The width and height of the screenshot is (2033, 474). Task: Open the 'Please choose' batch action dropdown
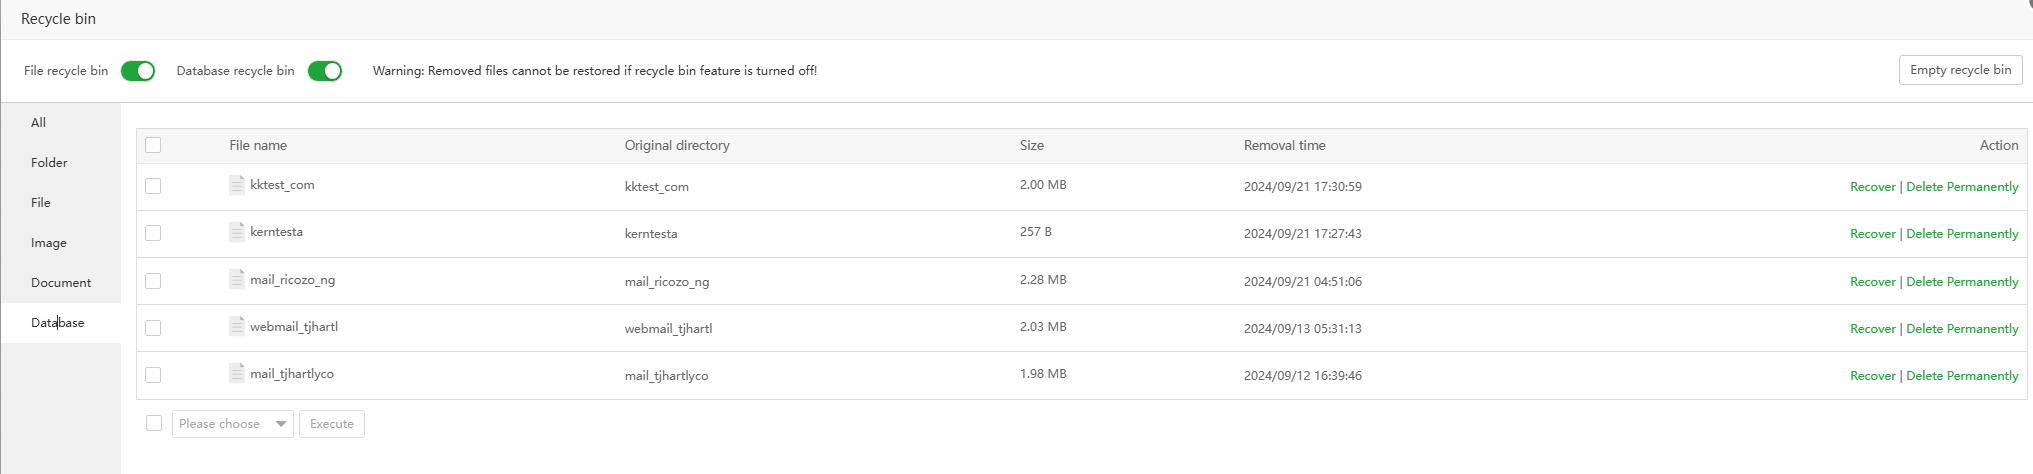coord(232,424)
